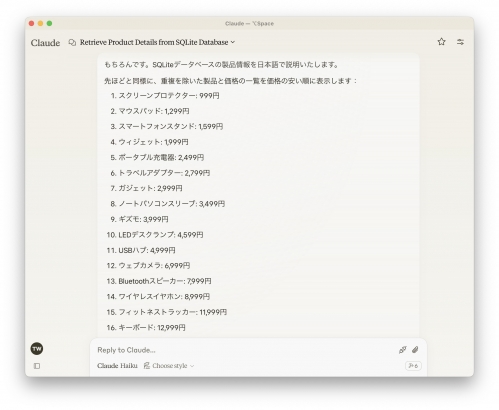The image size is (499, 410).
Task: Click the chevron after SQLite Database title
Action: 233,42
